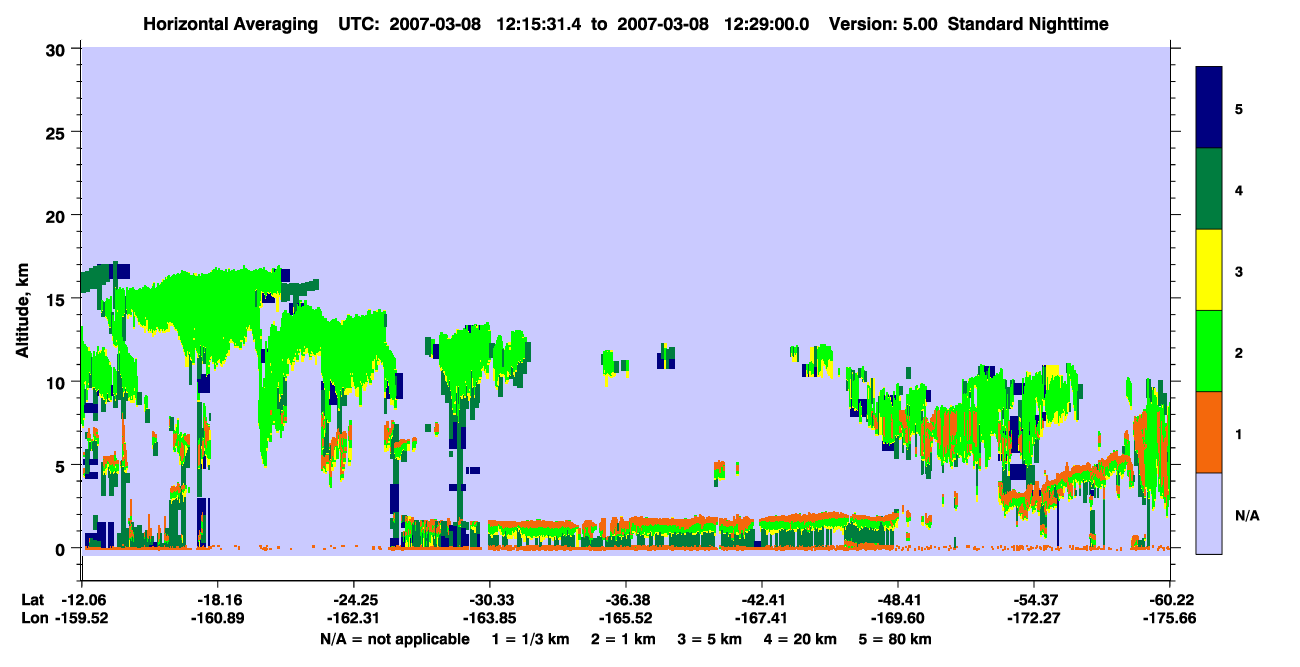Click longitude value -167.41

(x=761, y=618)
